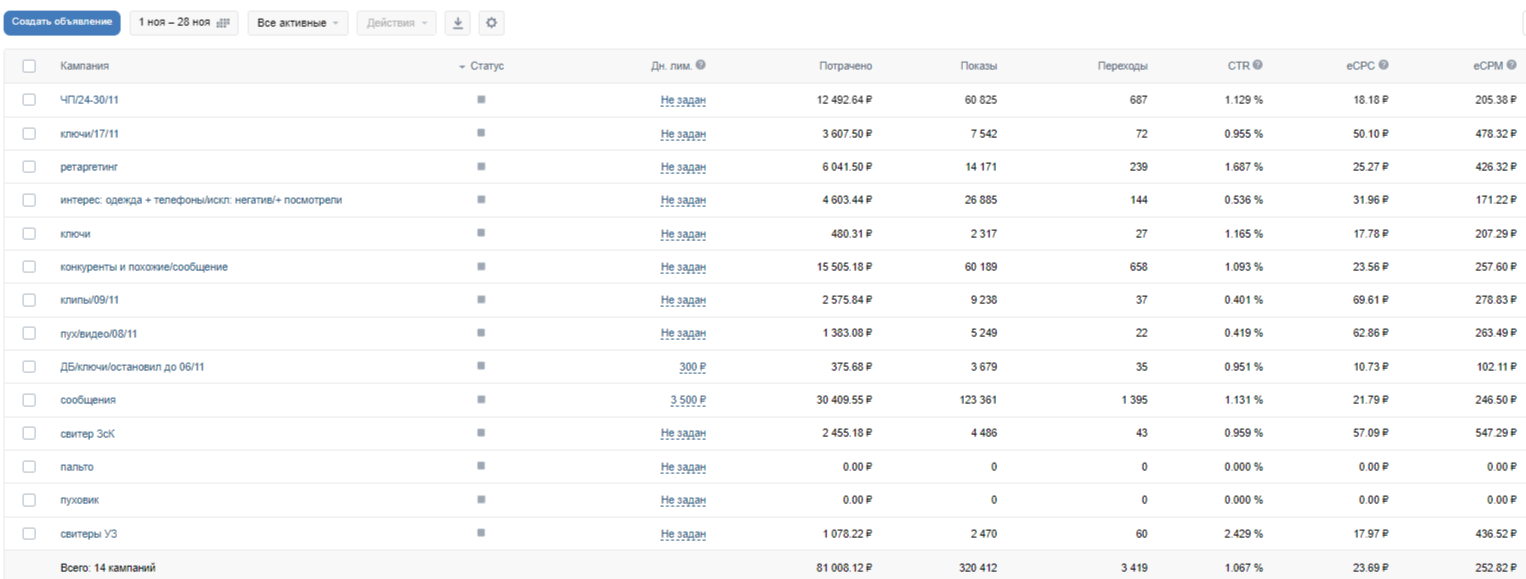
Task: Click the Создать объявление button
Action: point(62,22)
